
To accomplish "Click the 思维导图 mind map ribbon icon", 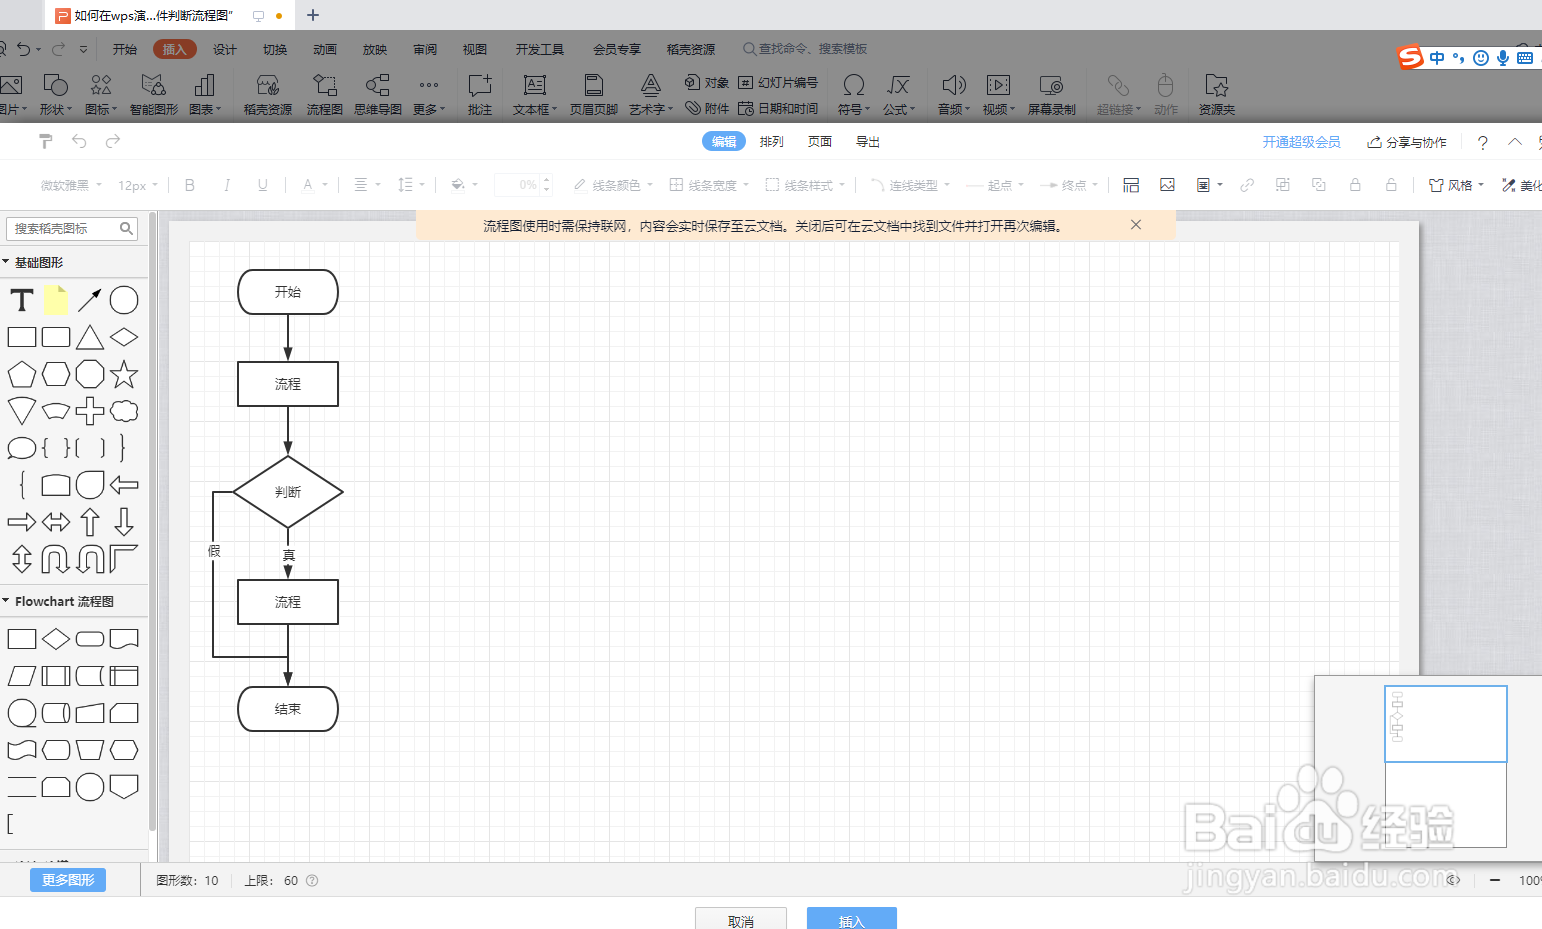I will pos(378,94).
